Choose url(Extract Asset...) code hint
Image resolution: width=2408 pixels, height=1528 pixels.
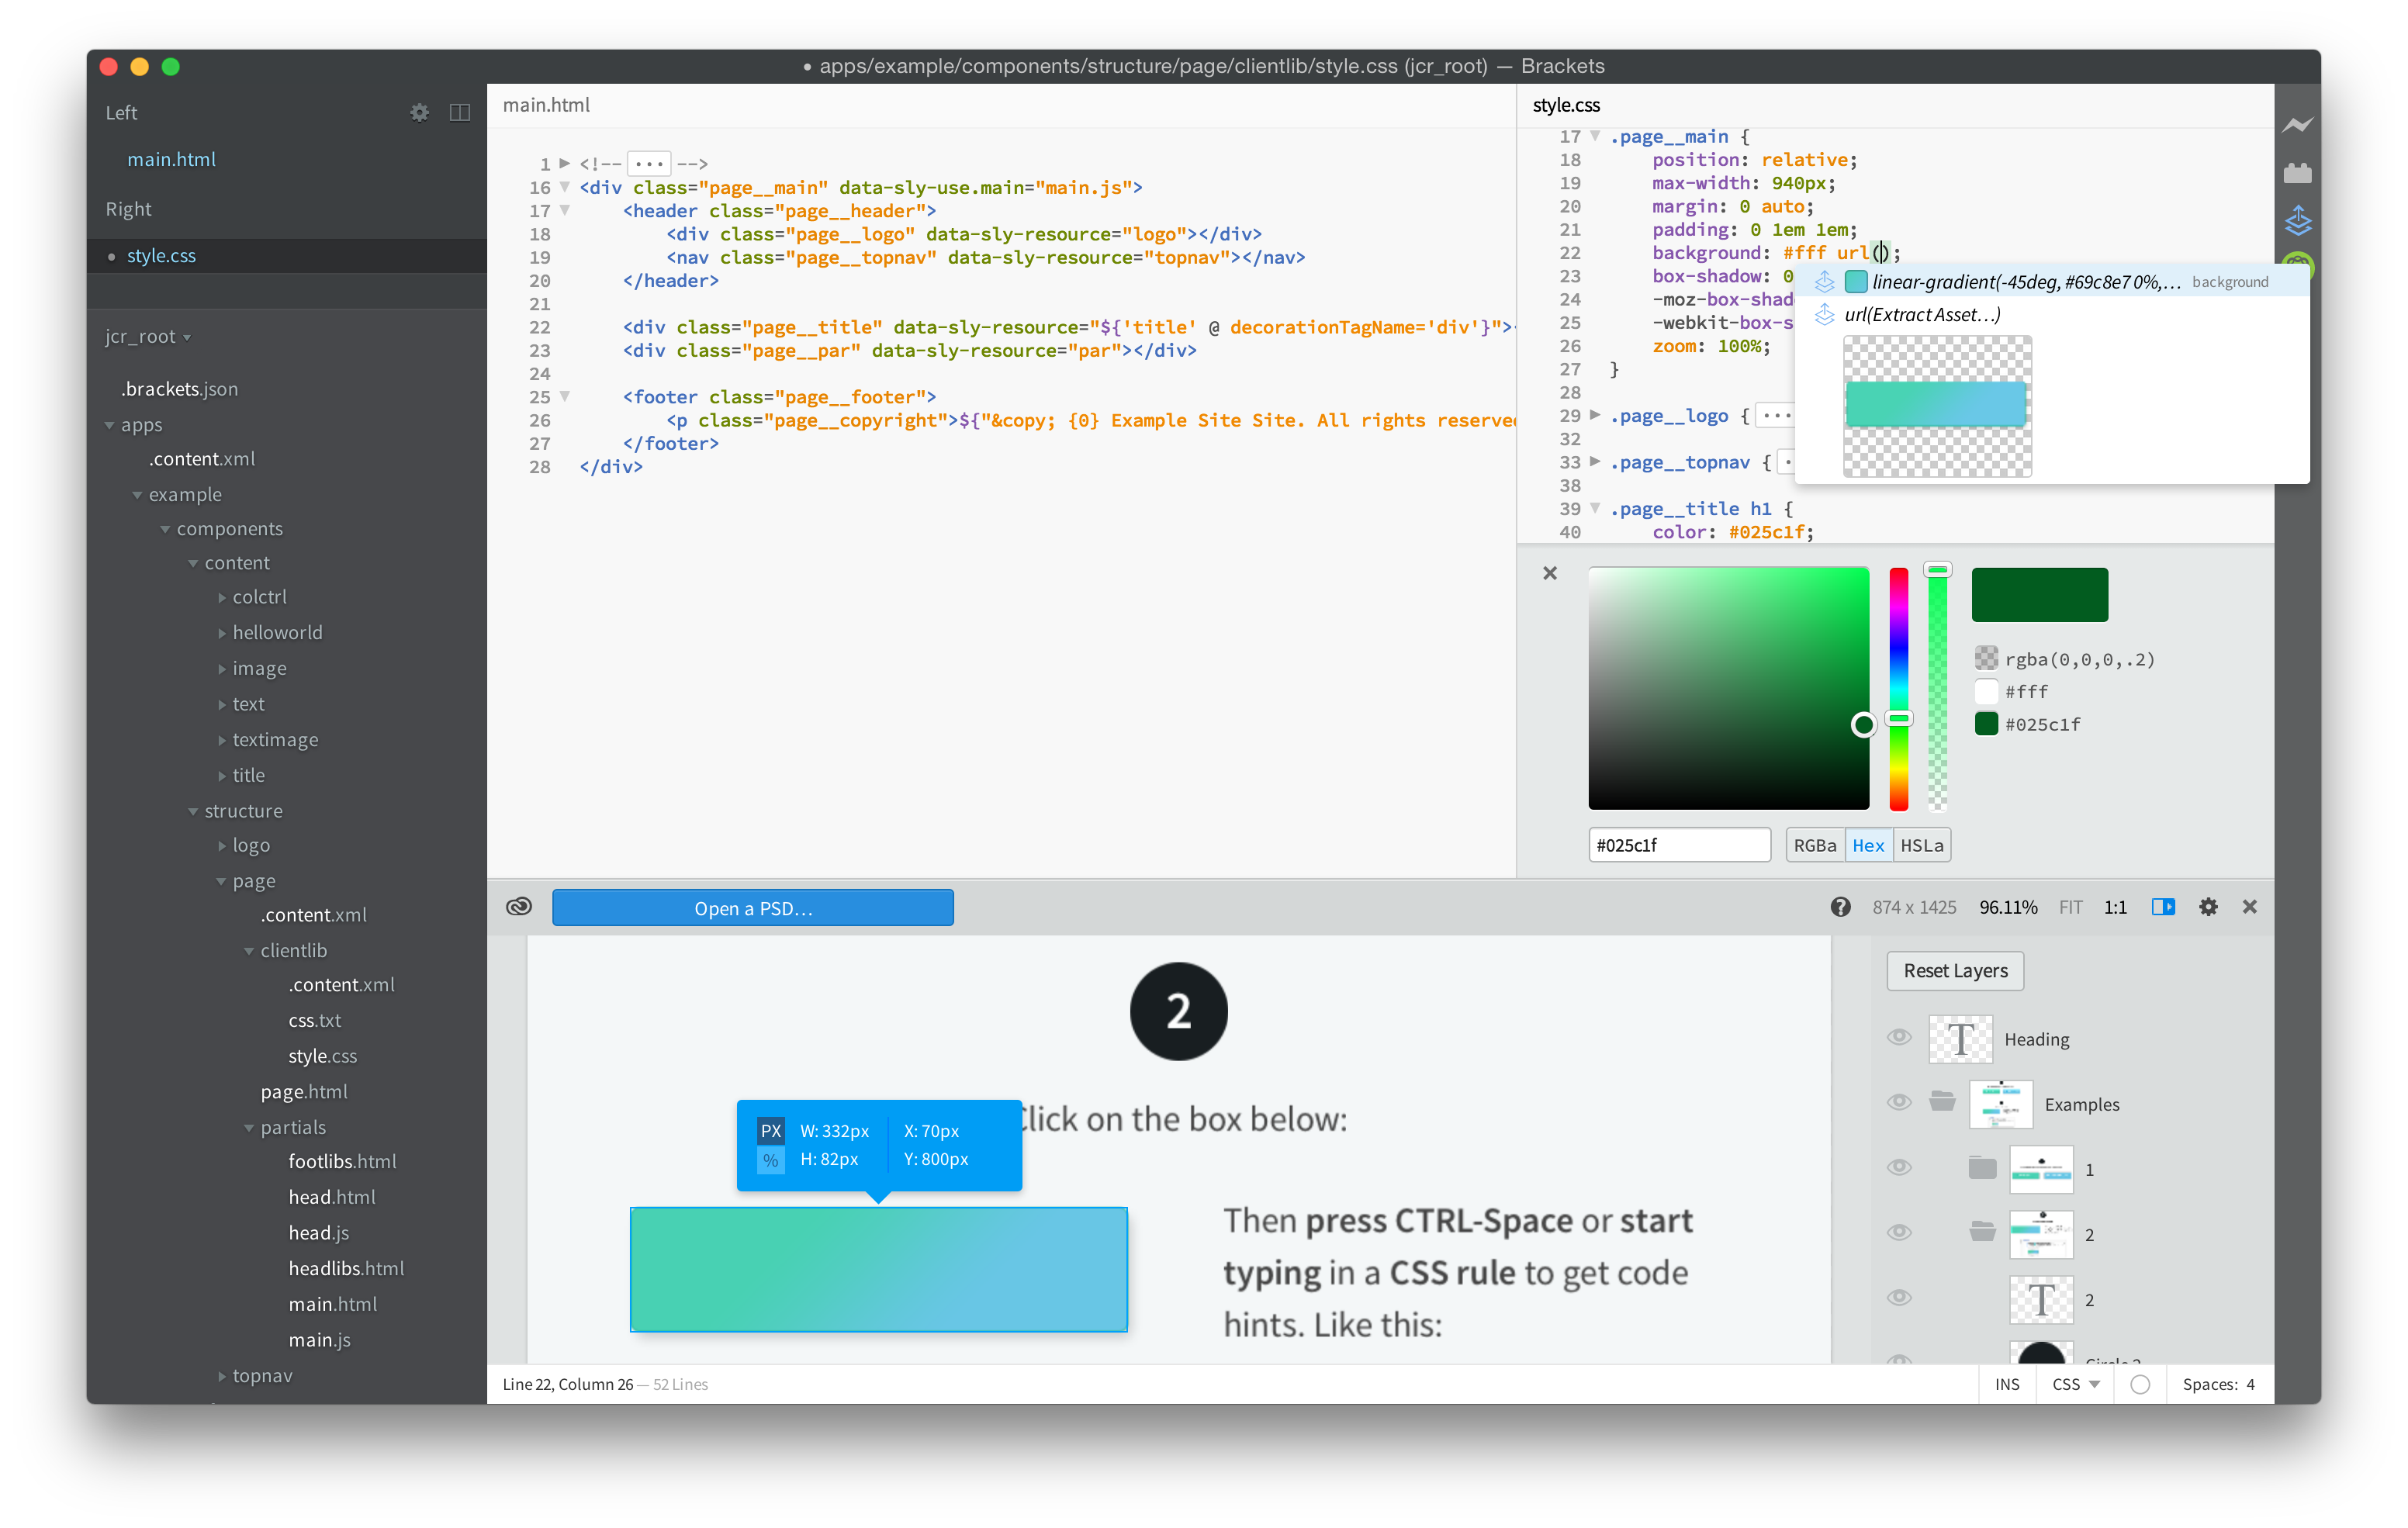pyautogui.click(x=1921, y=315)
